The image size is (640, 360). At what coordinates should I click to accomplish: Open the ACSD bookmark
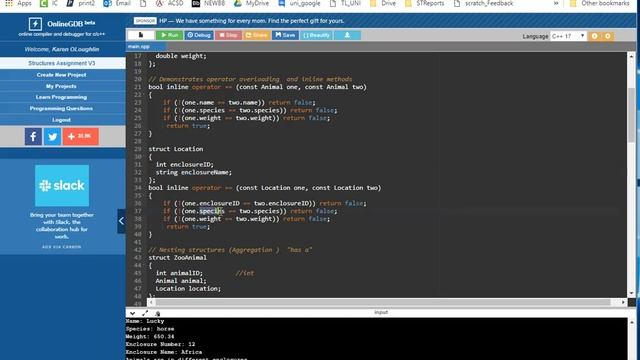pos(169,3)
